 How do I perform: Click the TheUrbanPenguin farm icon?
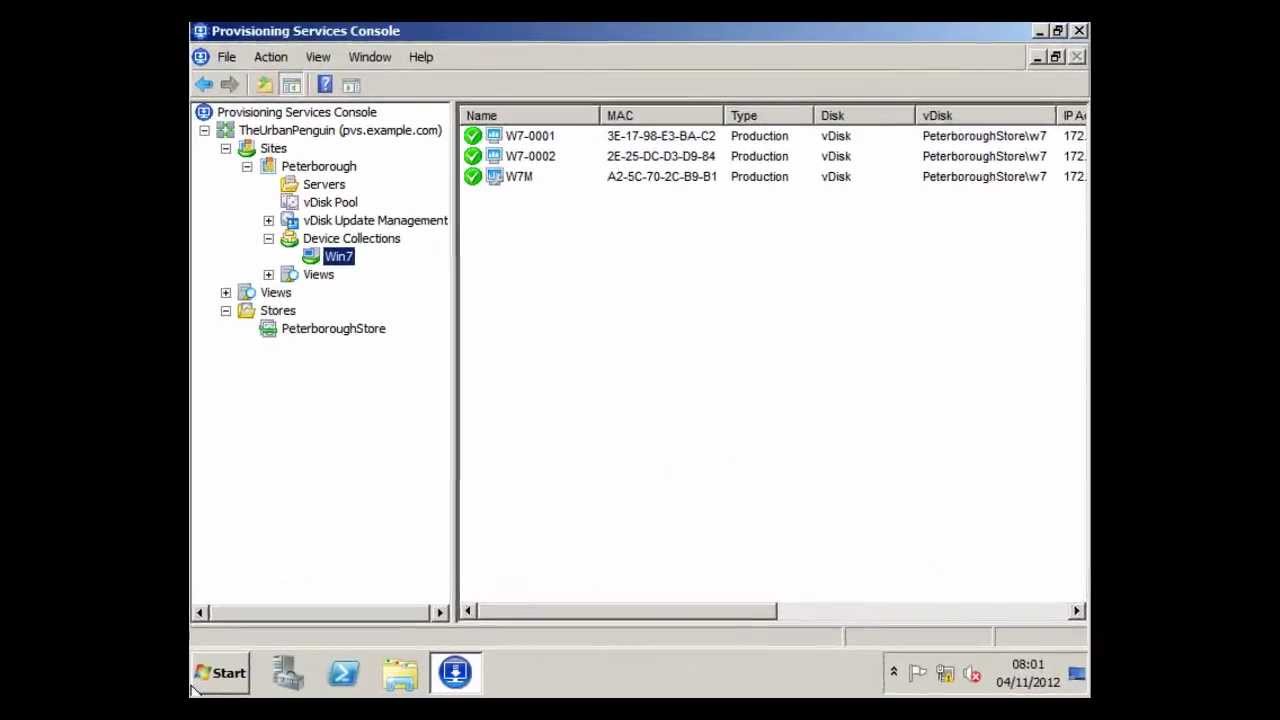[226, 130]
